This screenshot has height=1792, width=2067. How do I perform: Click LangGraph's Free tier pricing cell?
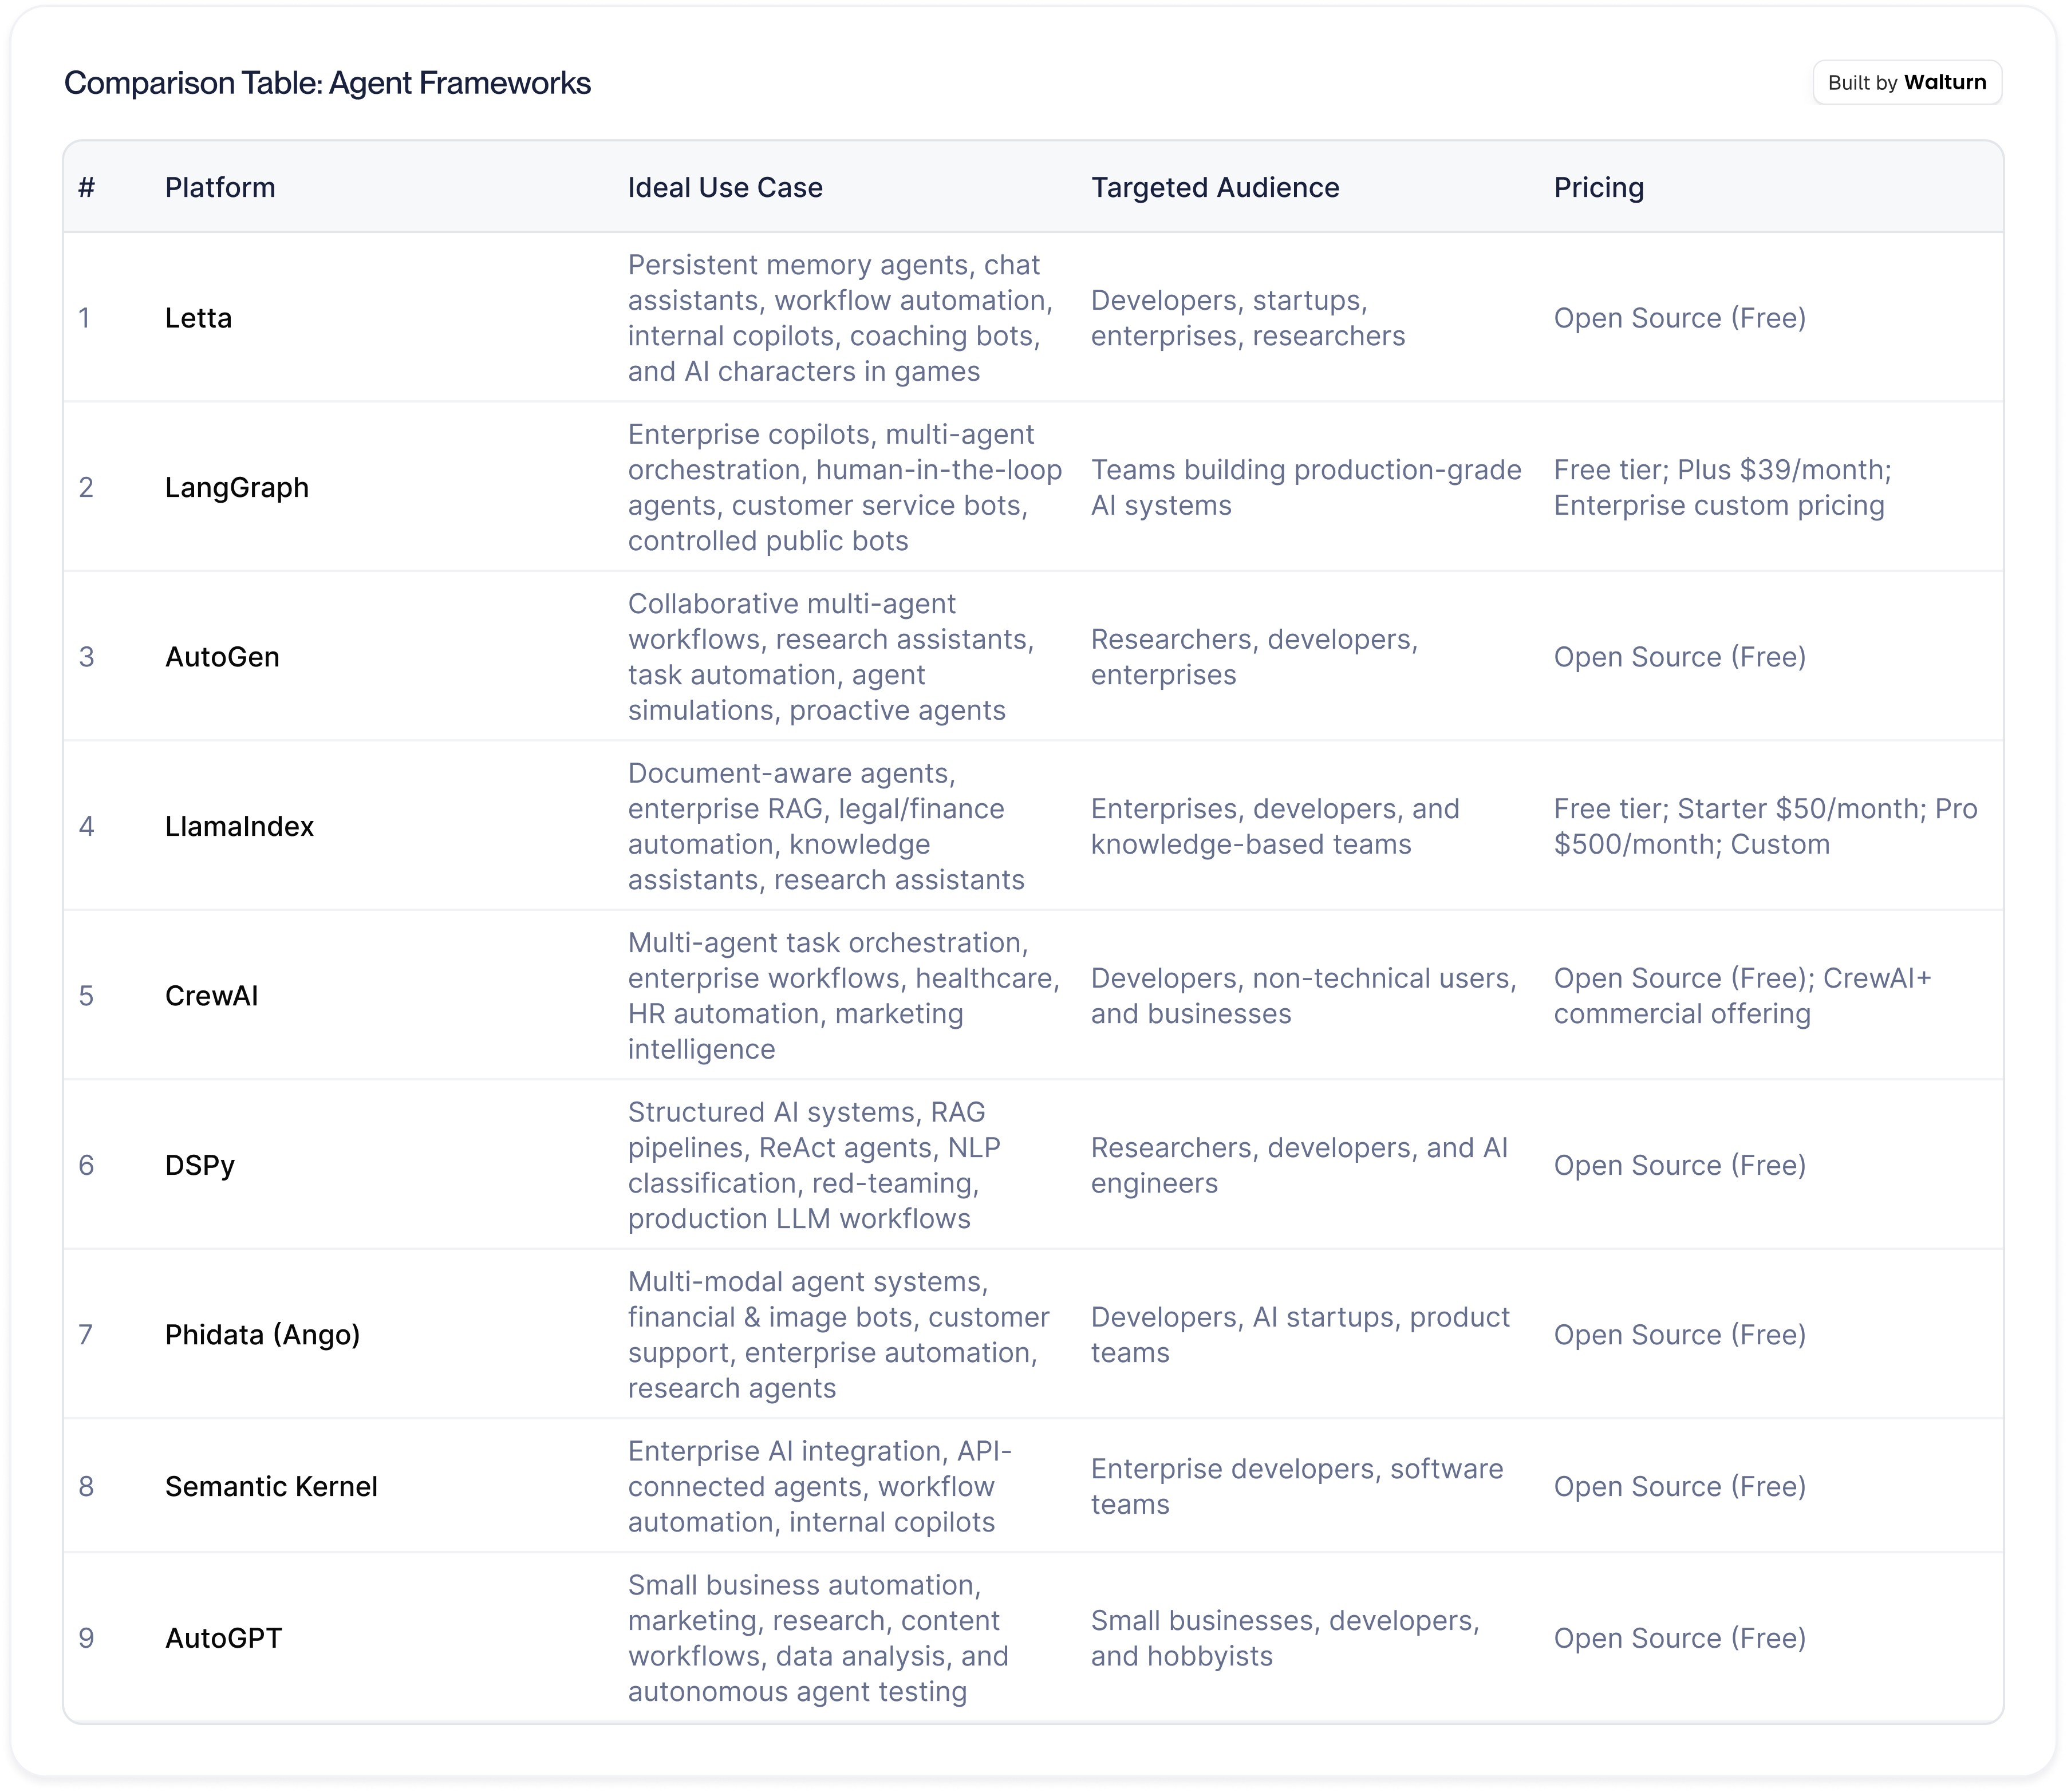point(1722,487)
